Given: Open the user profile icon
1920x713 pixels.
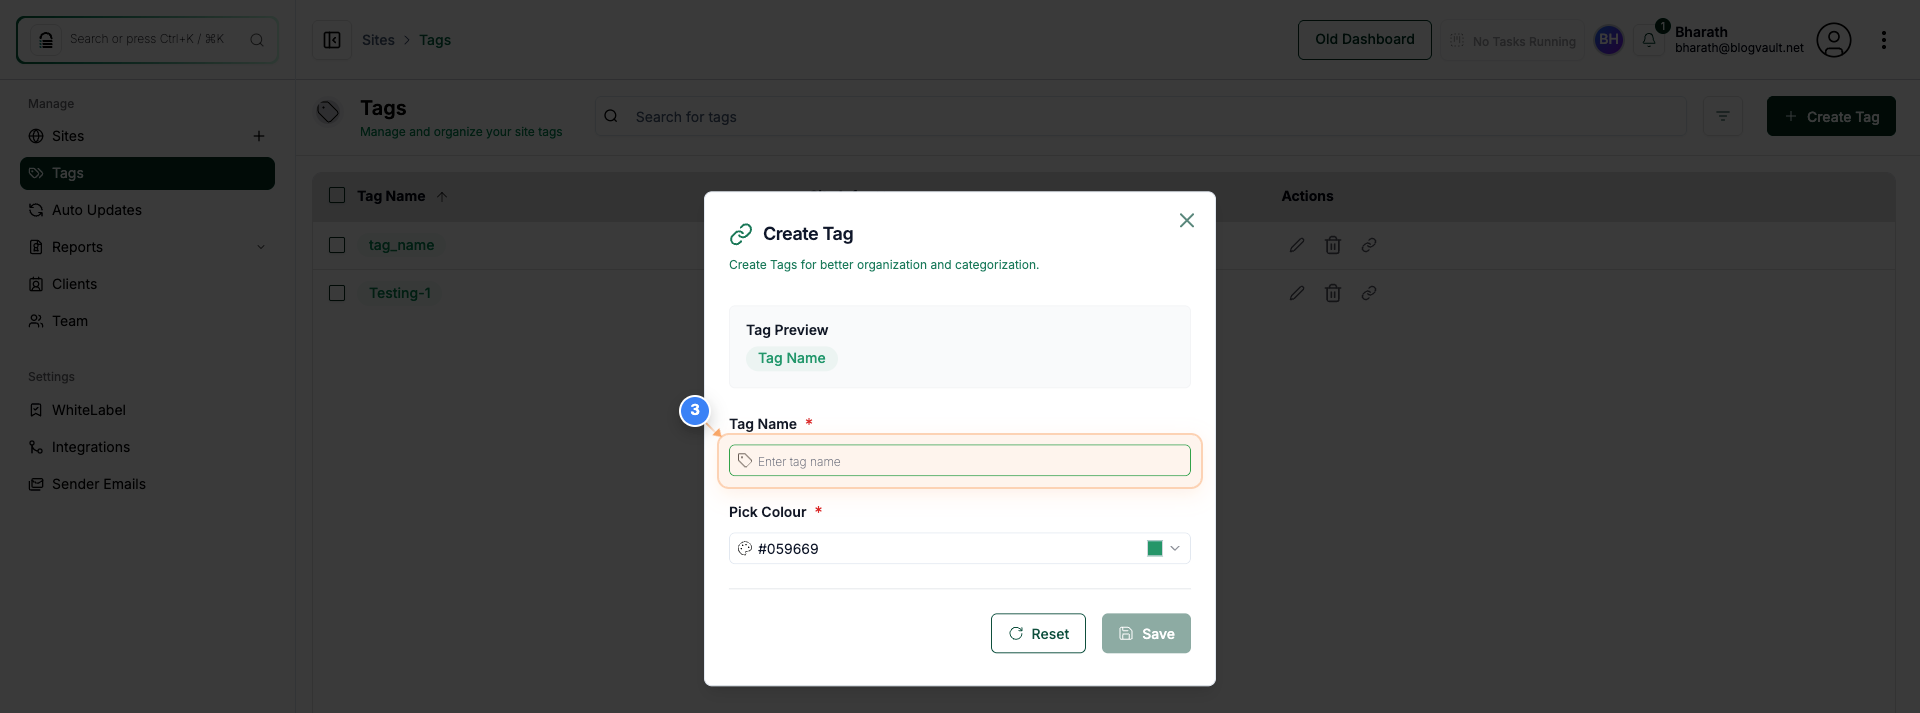Looking at the screenshot, I should pyautogui.click(x=1834, y=40).
